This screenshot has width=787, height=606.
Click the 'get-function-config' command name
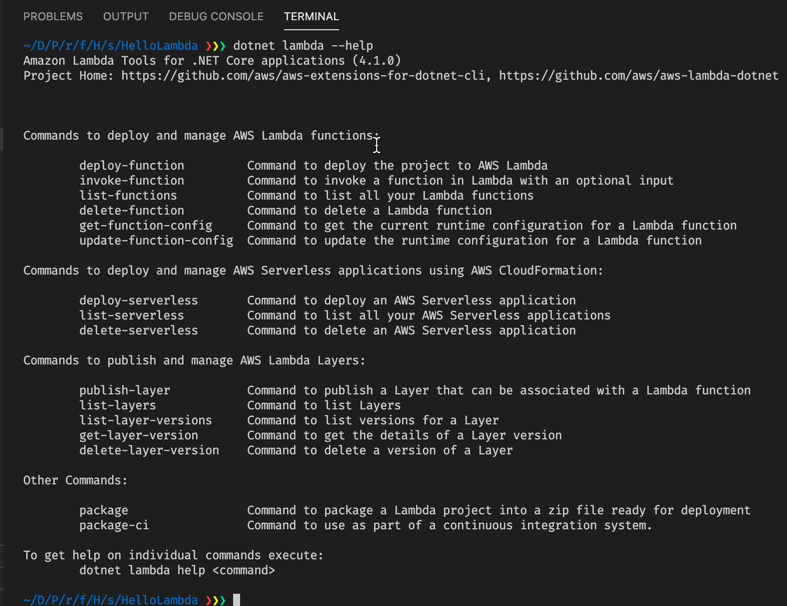146,226
